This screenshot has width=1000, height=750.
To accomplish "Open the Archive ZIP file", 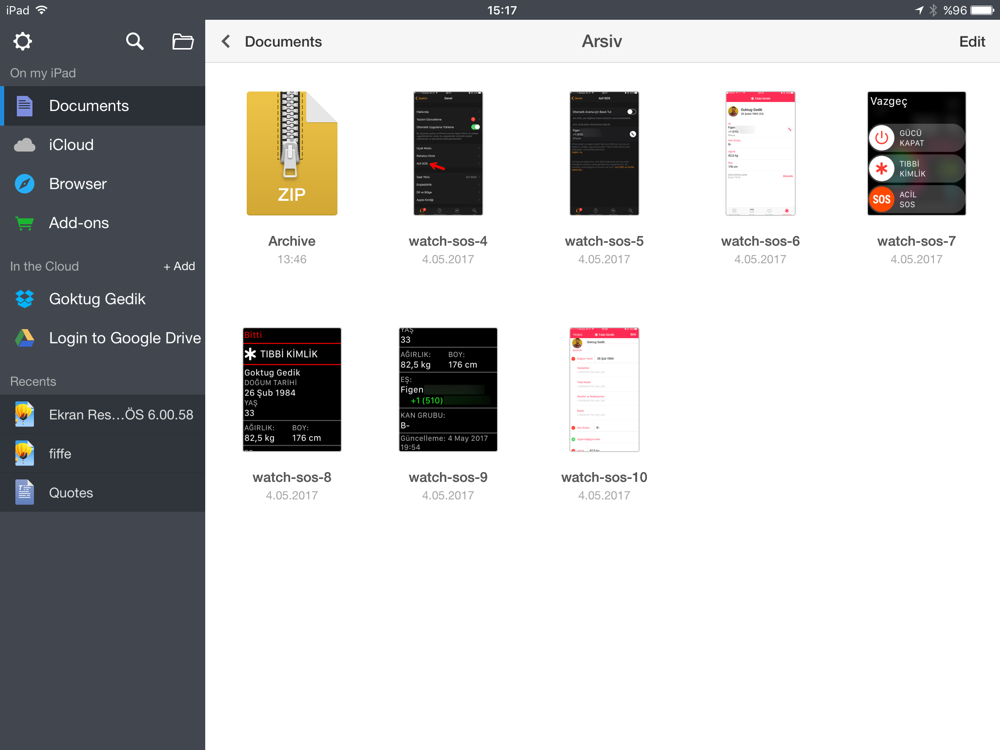I will [x=292, y=154].
